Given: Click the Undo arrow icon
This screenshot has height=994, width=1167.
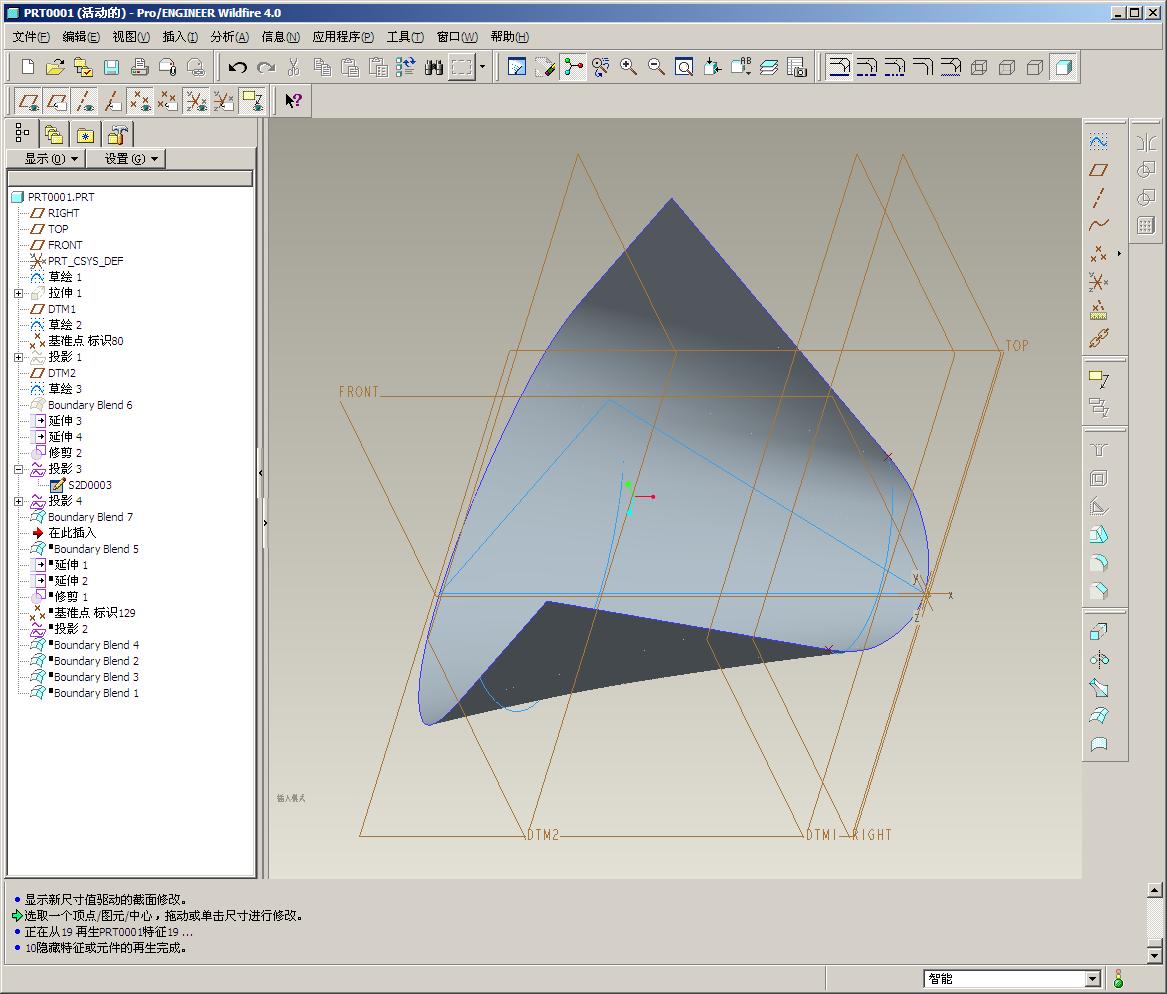Looking at the screenshot, I should click(x=237, y=68).
